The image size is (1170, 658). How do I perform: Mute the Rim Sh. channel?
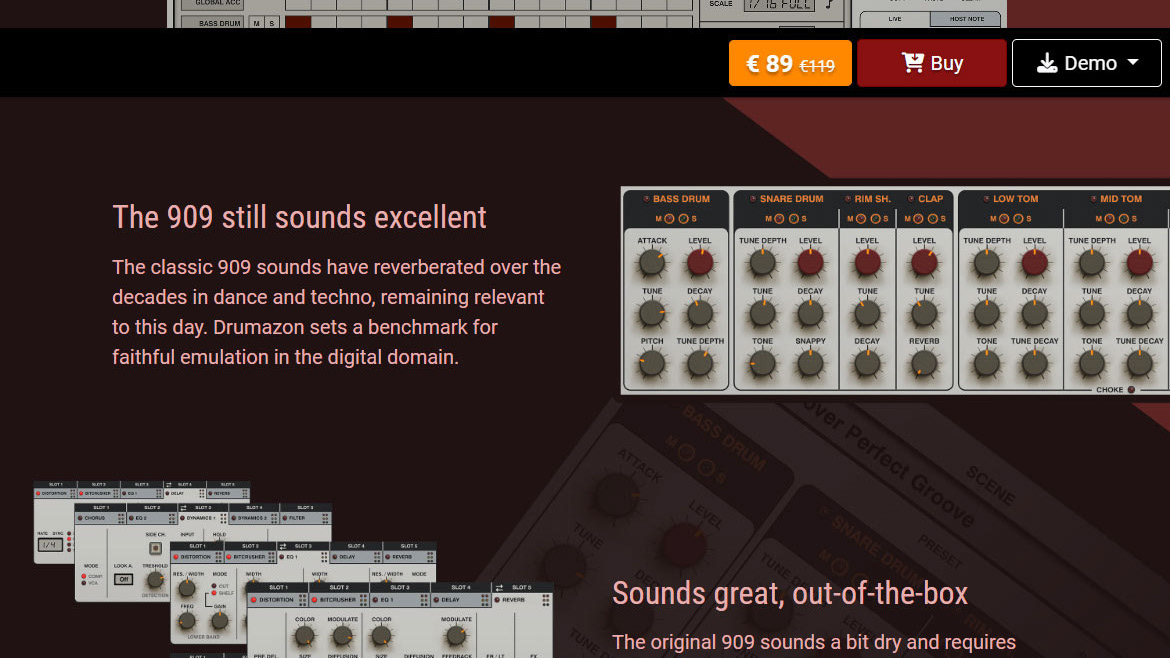click(x=860, y=219)
